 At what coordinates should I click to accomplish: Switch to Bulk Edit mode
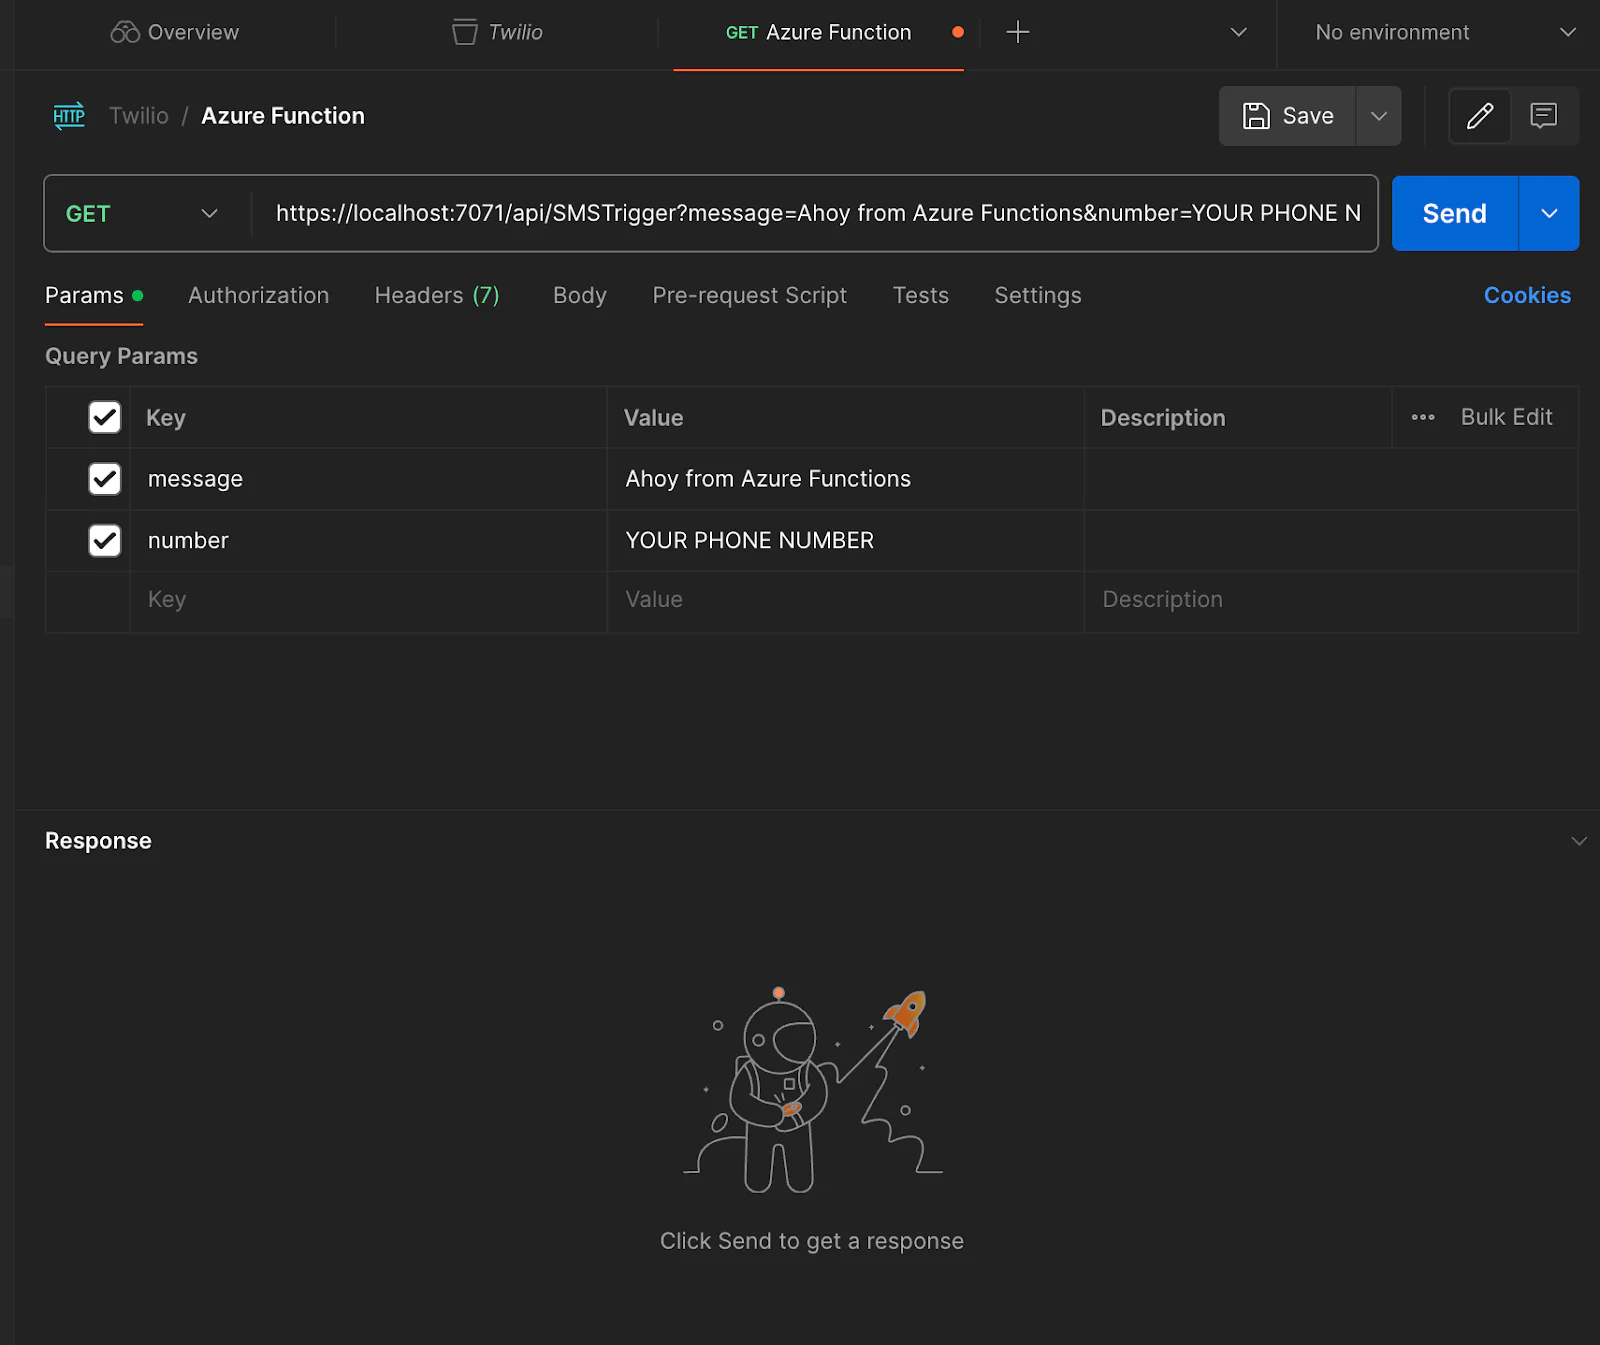(1506, 417)
